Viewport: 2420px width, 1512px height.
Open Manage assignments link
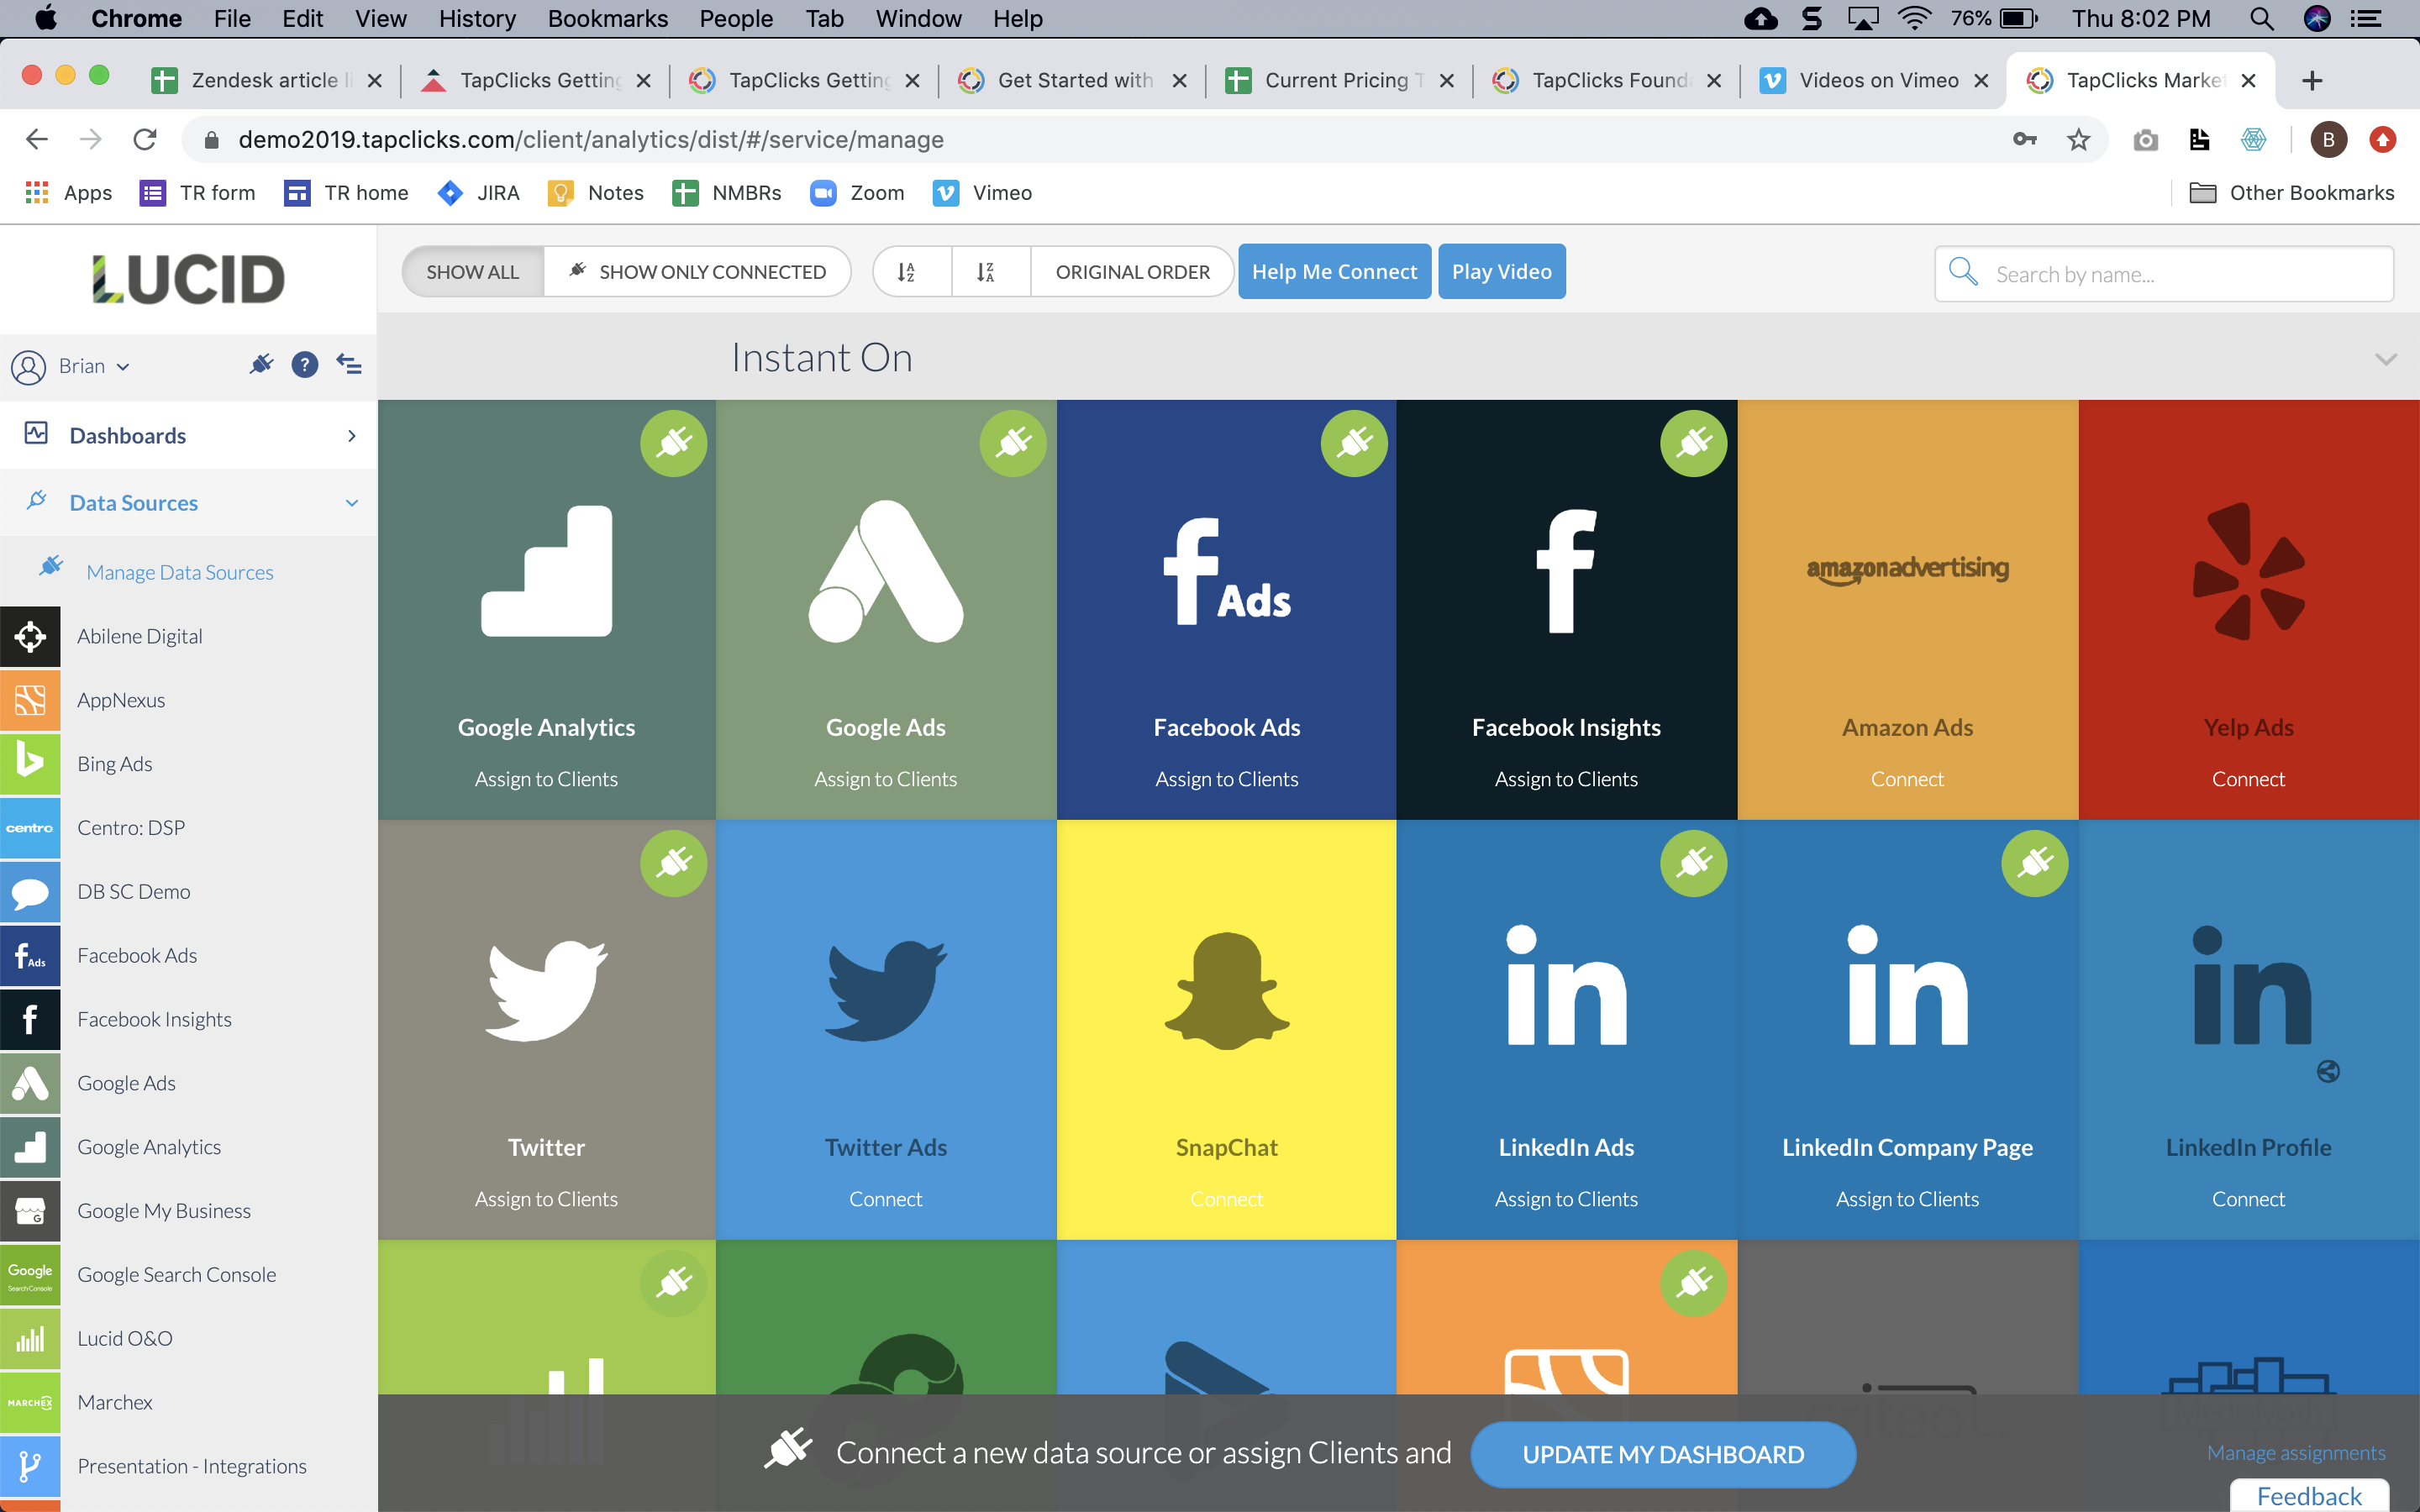(x=2296, y=1452)
